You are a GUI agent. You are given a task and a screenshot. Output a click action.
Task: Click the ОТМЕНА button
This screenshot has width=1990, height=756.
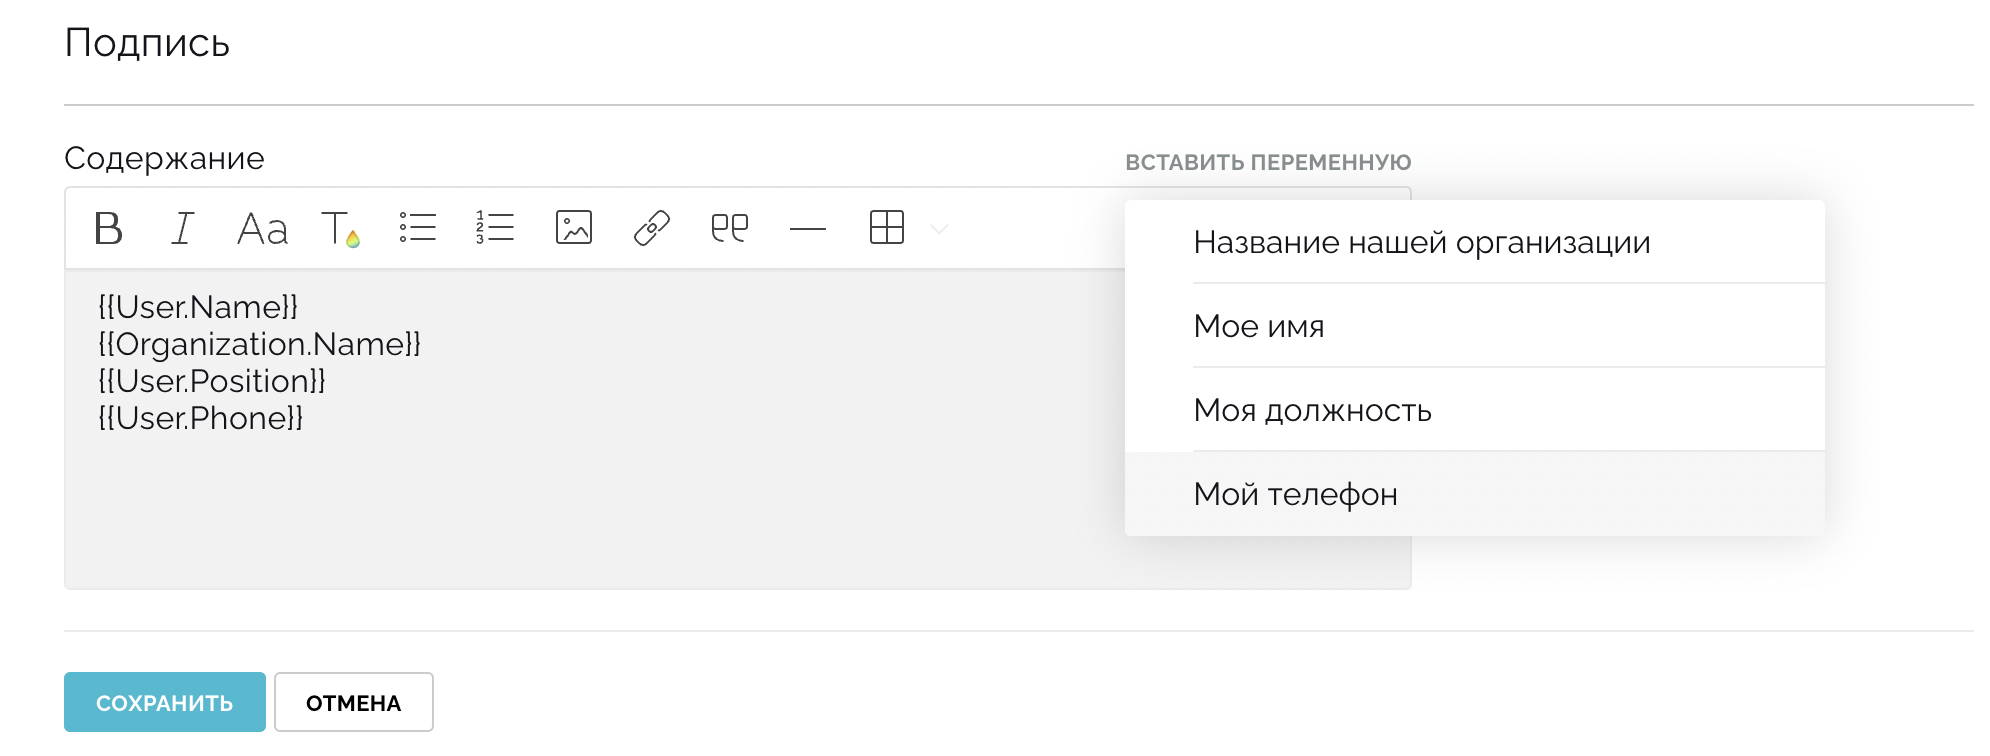pyautogui.click(x=354, y=702)
